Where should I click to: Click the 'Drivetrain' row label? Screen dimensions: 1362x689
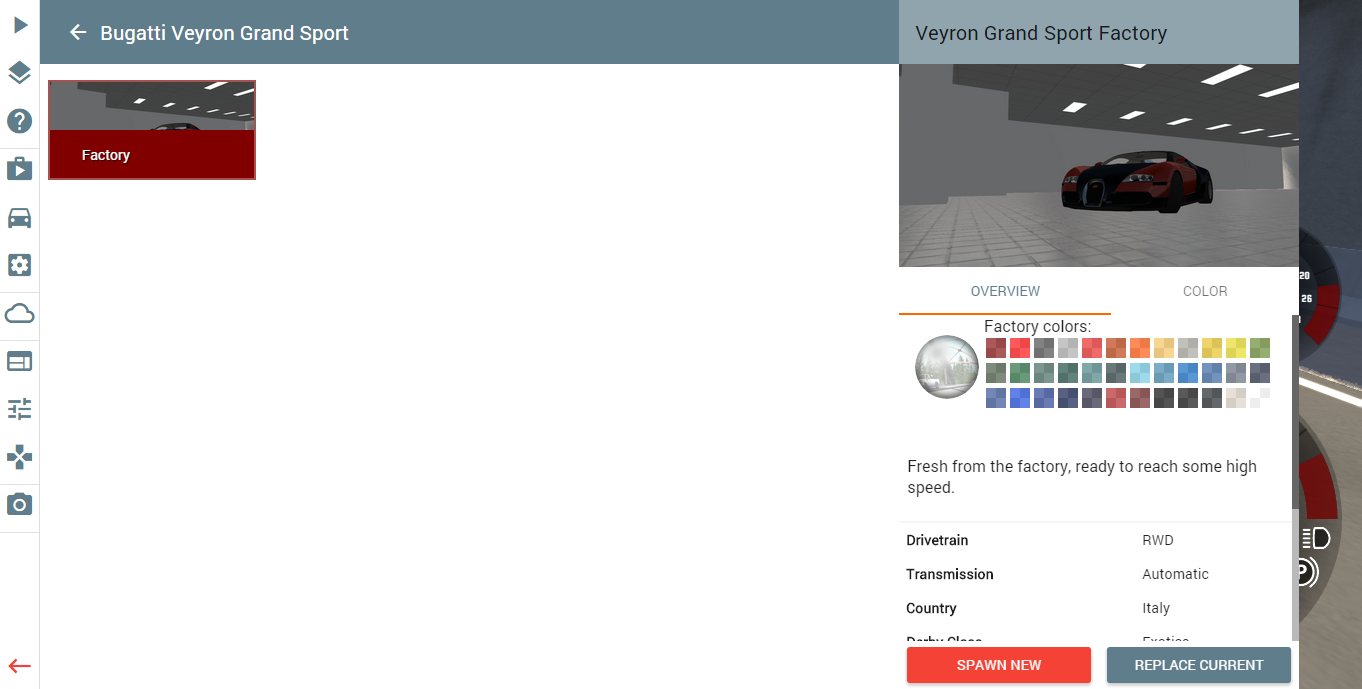[937, 540]
